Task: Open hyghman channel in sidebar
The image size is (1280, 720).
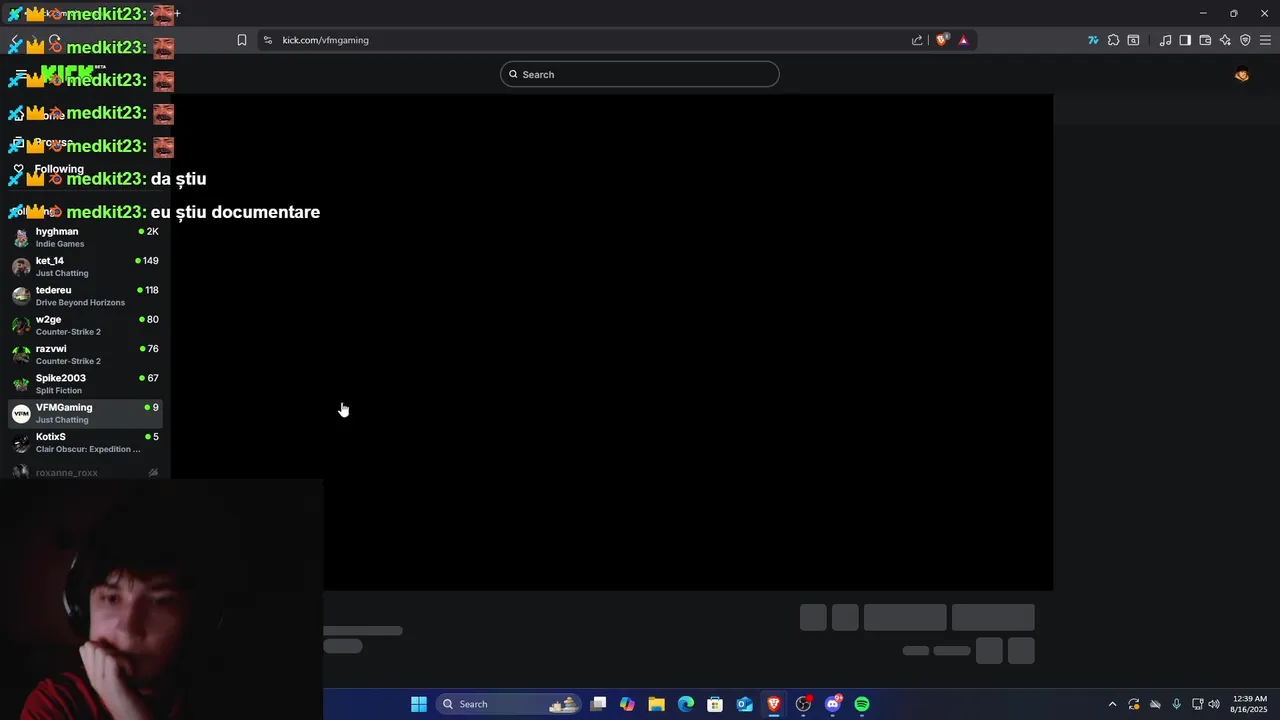Action: (x=85, y=237)
